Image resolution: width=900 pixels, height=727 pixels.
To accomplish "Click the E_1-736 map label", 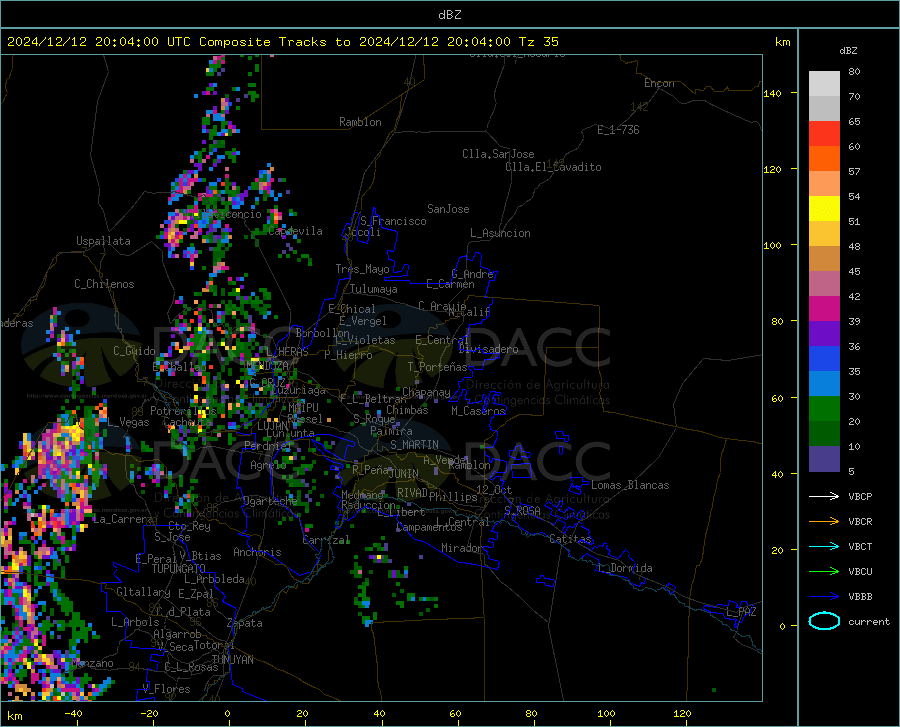I will (618, 130).
